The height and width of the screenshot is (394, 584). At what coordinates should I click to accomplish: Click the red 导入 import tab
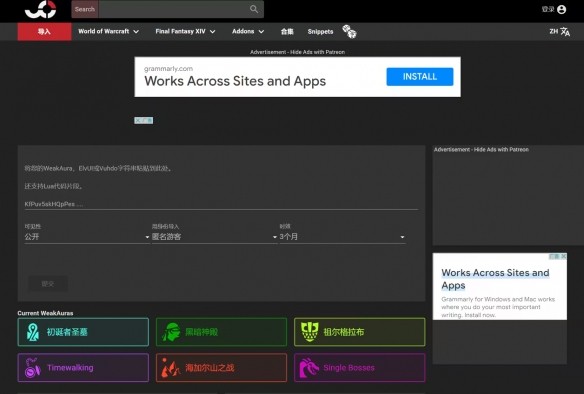click(x=44, y=32)
